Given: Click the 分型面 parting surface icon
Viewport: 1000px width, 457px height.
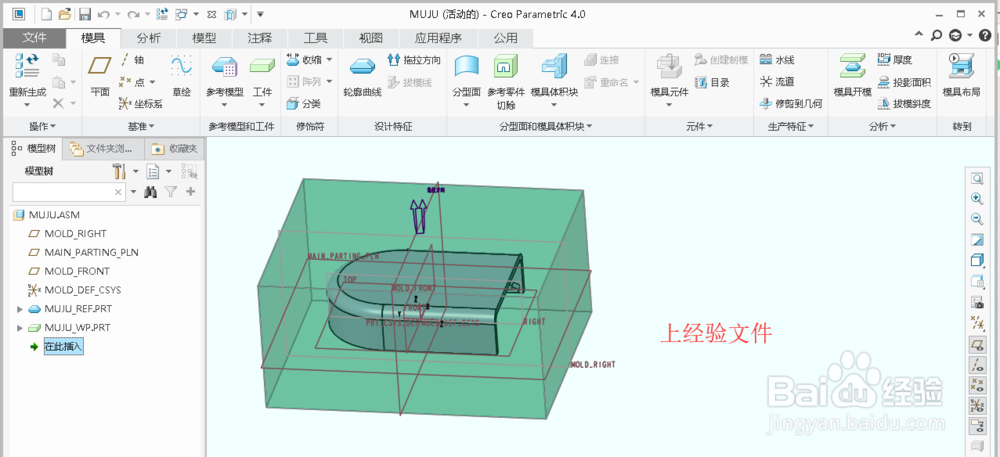Looking at the screenshot, I should click(466, 66).
